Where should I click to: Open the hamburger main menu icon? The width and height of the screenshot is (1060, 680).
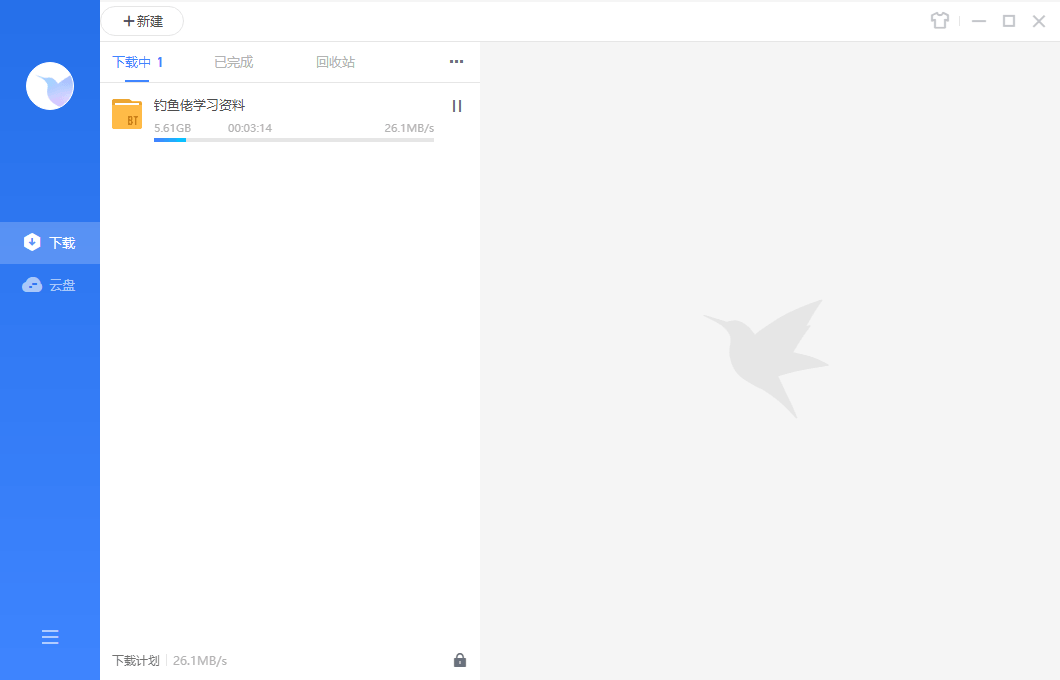pyautogui.click(x=50, y=637)
